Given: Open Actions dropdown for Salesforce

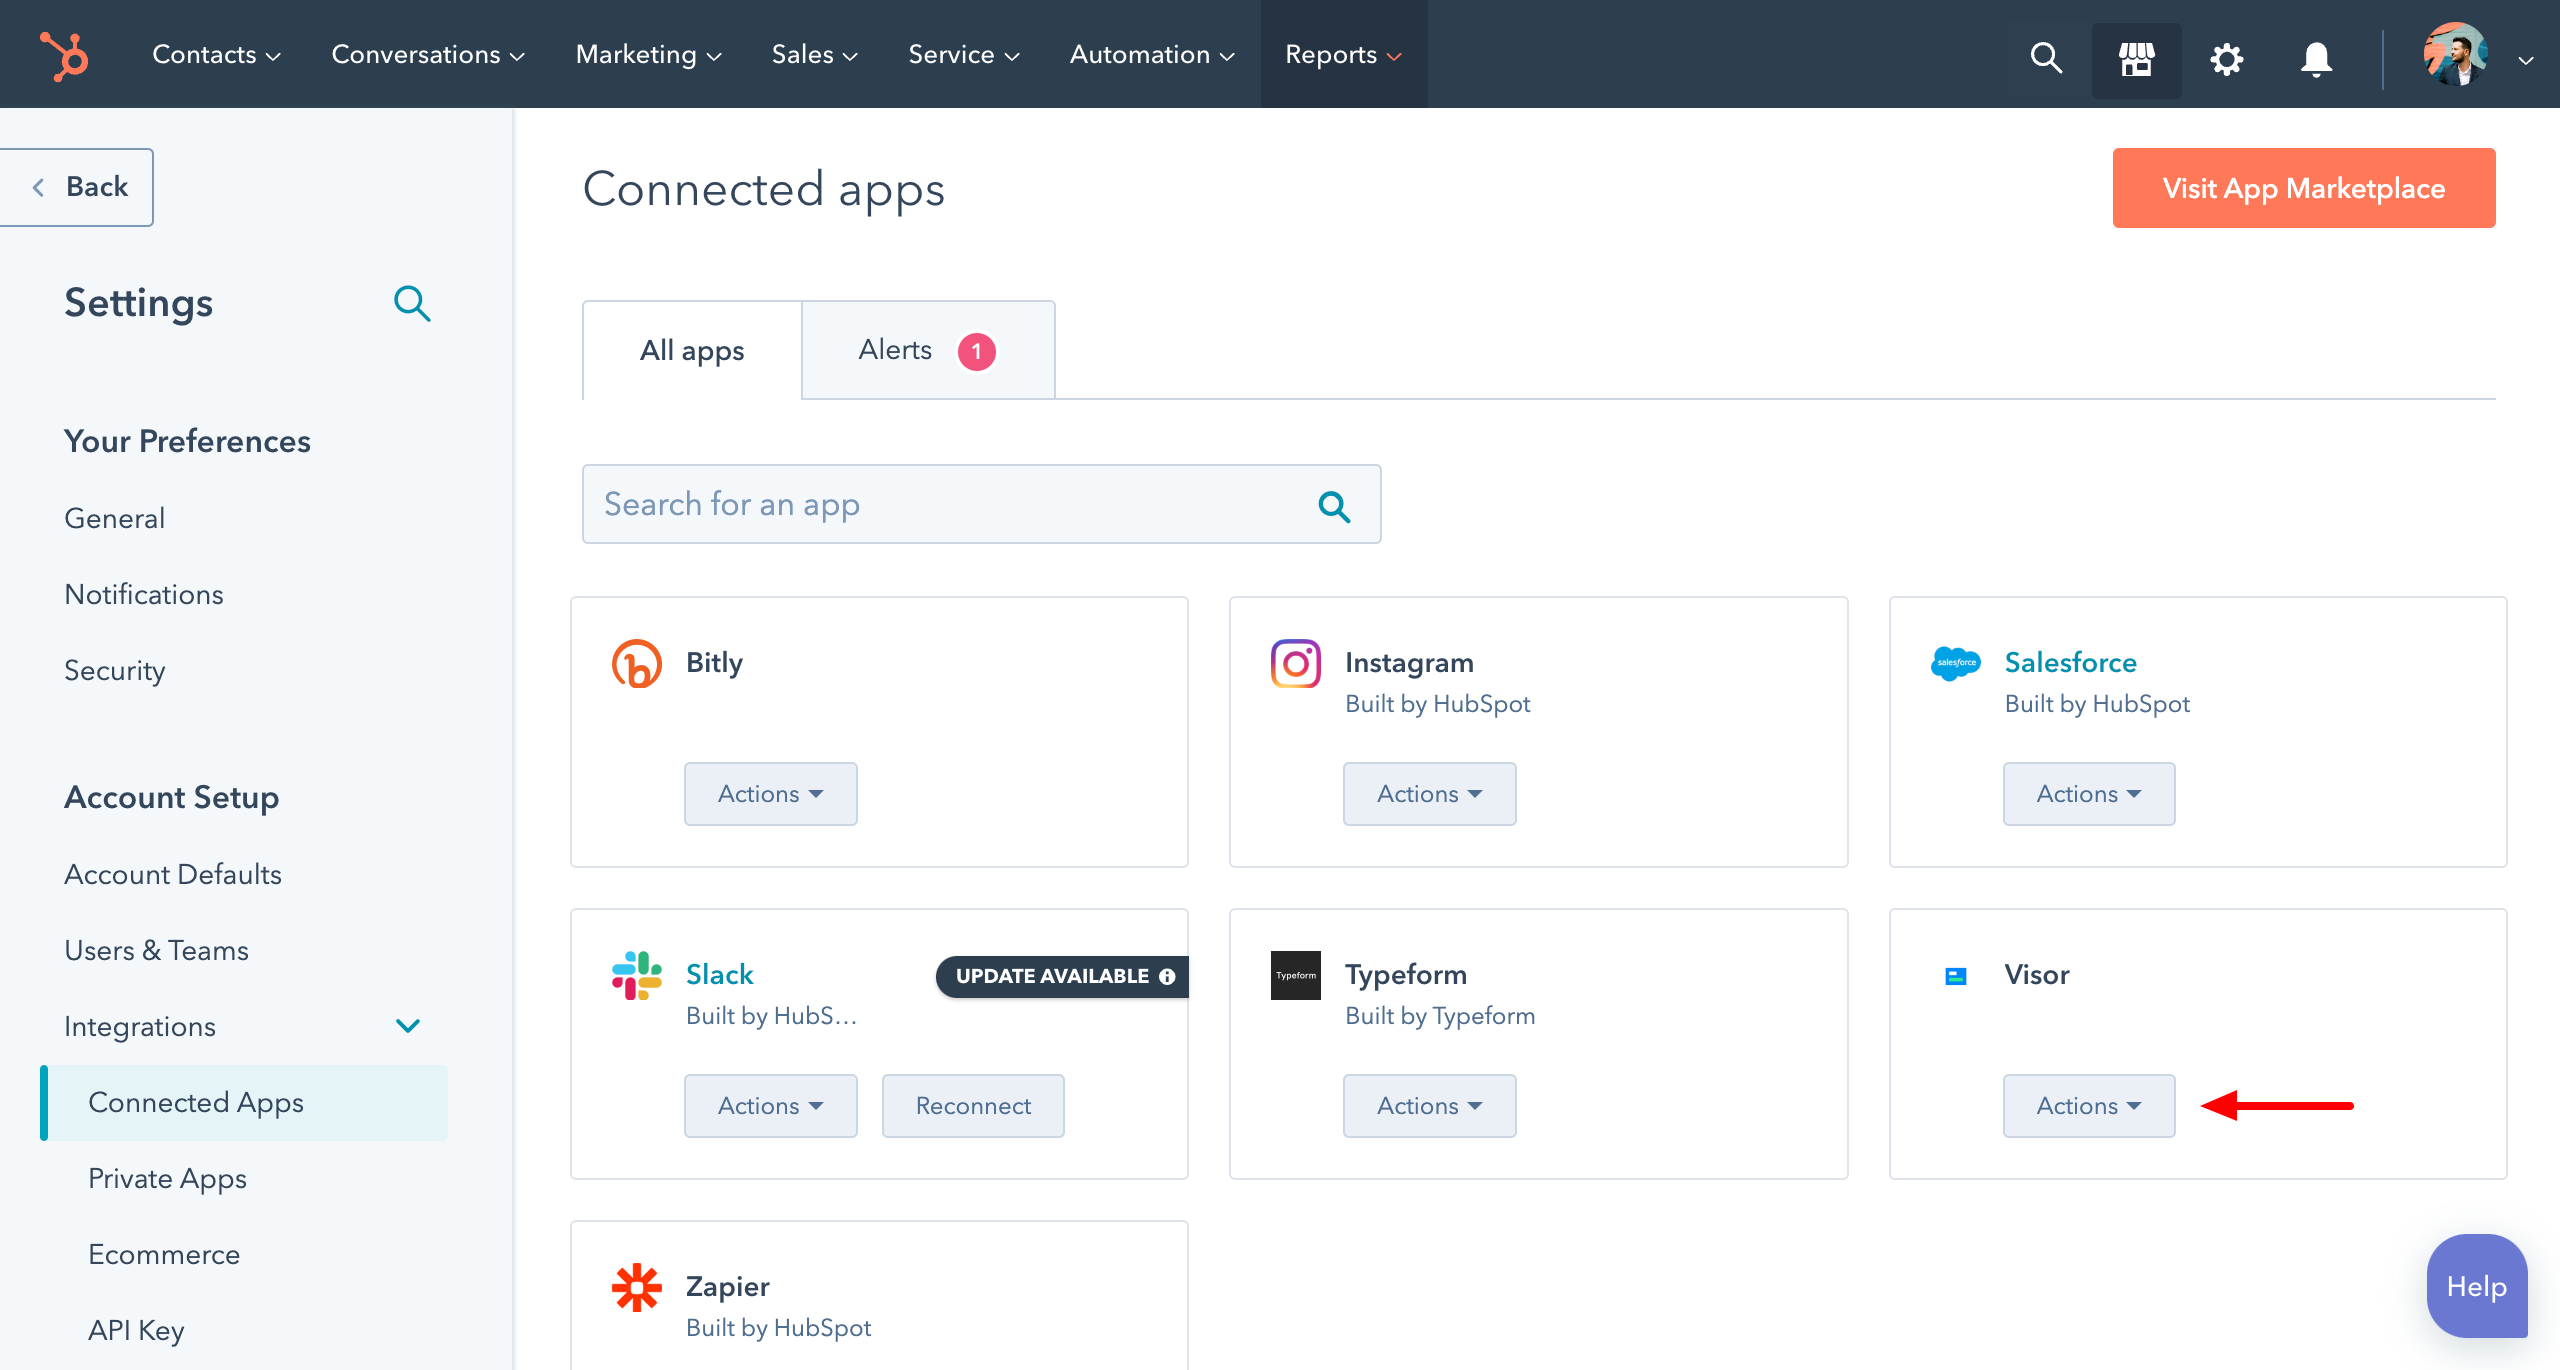Looking at the screenshot, I should [x=2089, y=794].
